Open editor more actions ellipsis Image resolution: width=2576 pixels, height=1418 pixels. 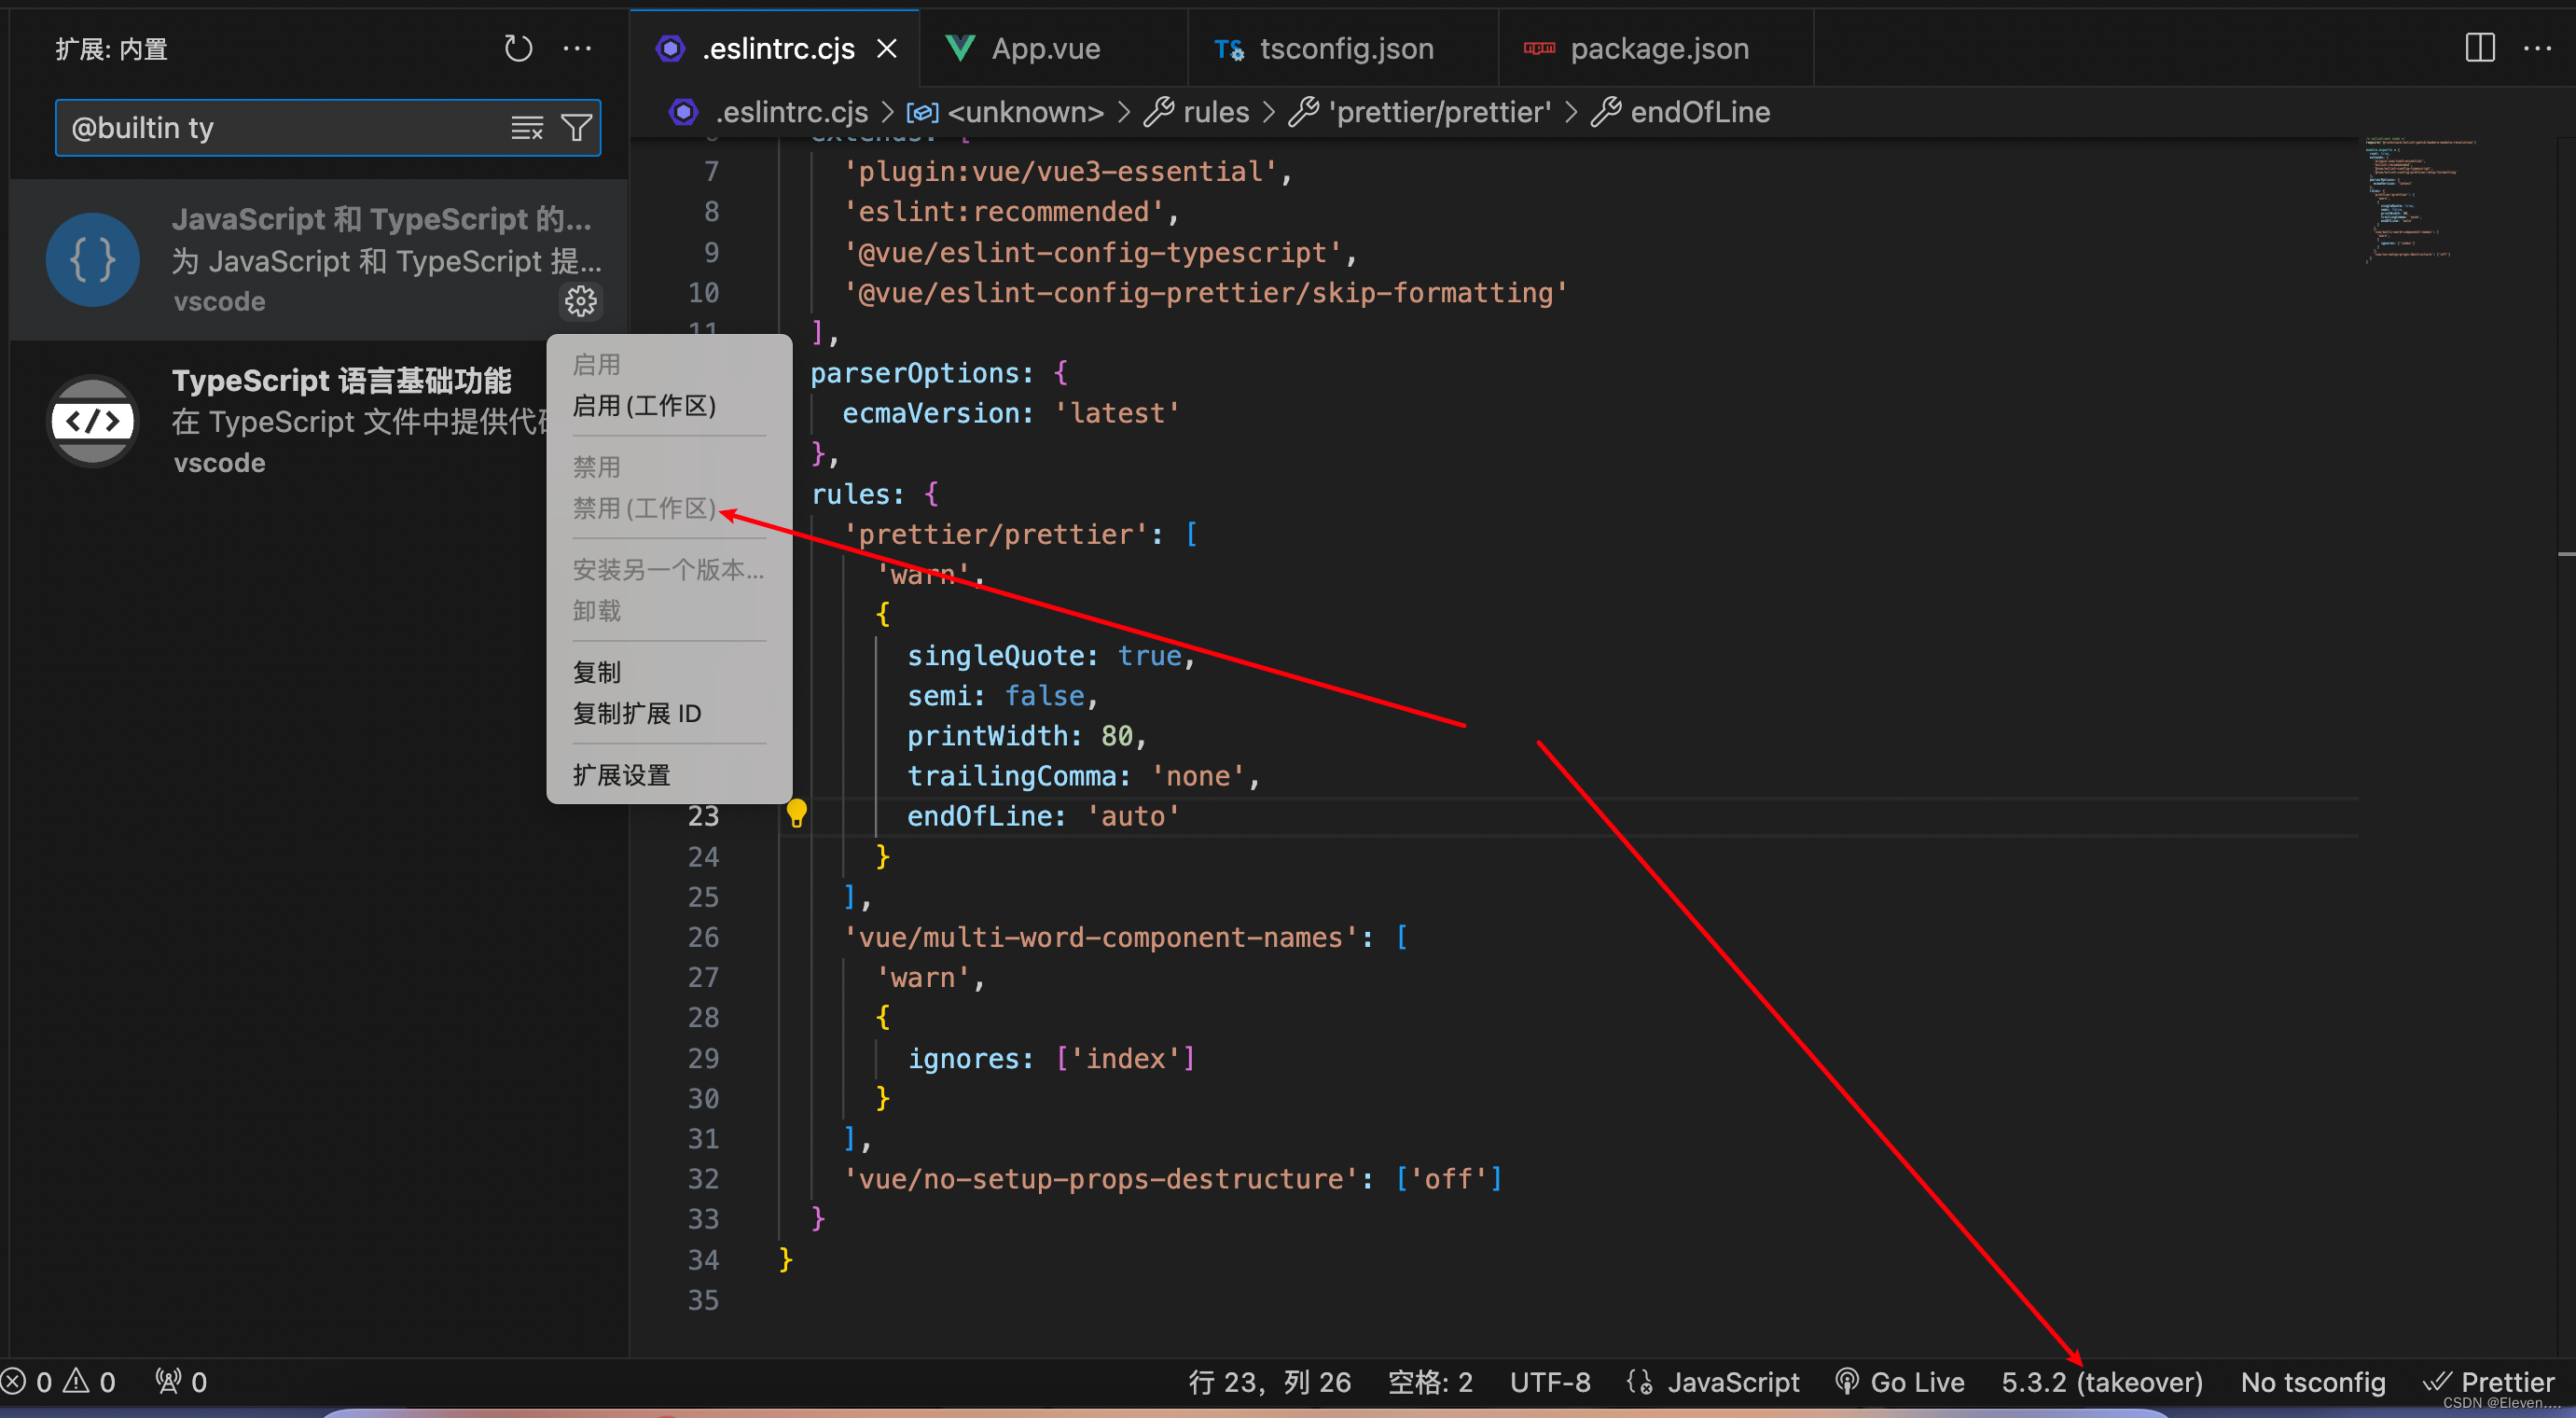click(x=2537, y=48)
